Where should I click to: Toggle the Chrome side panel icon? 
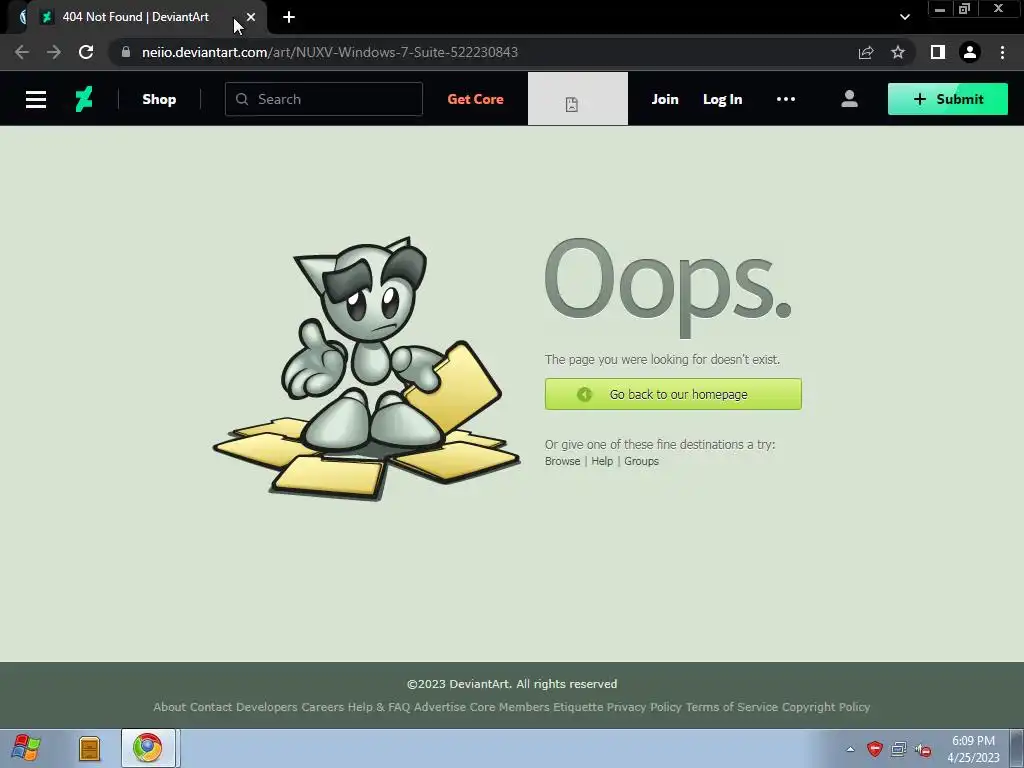click(938, 52)
